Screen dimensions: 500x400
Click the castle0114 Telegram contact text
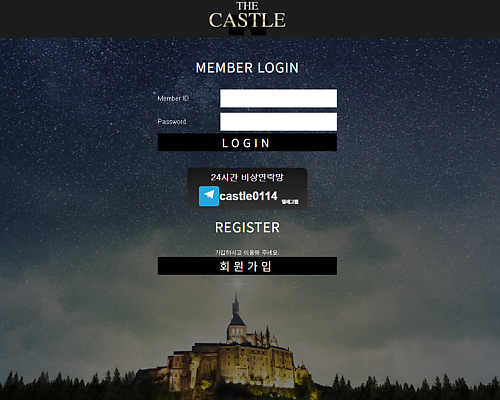[248, 196]
